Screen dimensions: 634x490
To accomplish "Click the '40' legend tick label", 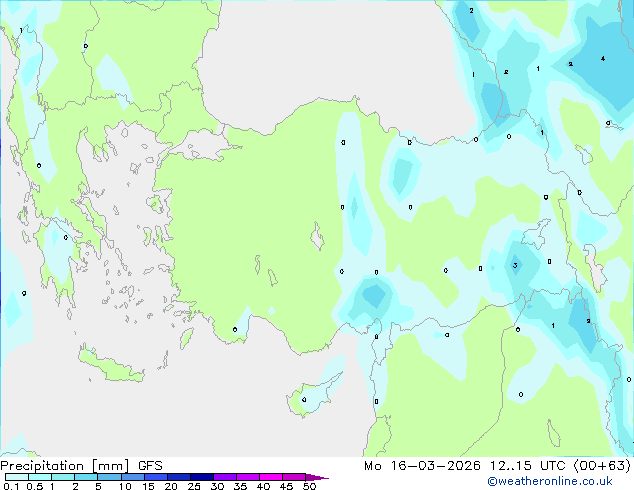I will pos(263,486).
